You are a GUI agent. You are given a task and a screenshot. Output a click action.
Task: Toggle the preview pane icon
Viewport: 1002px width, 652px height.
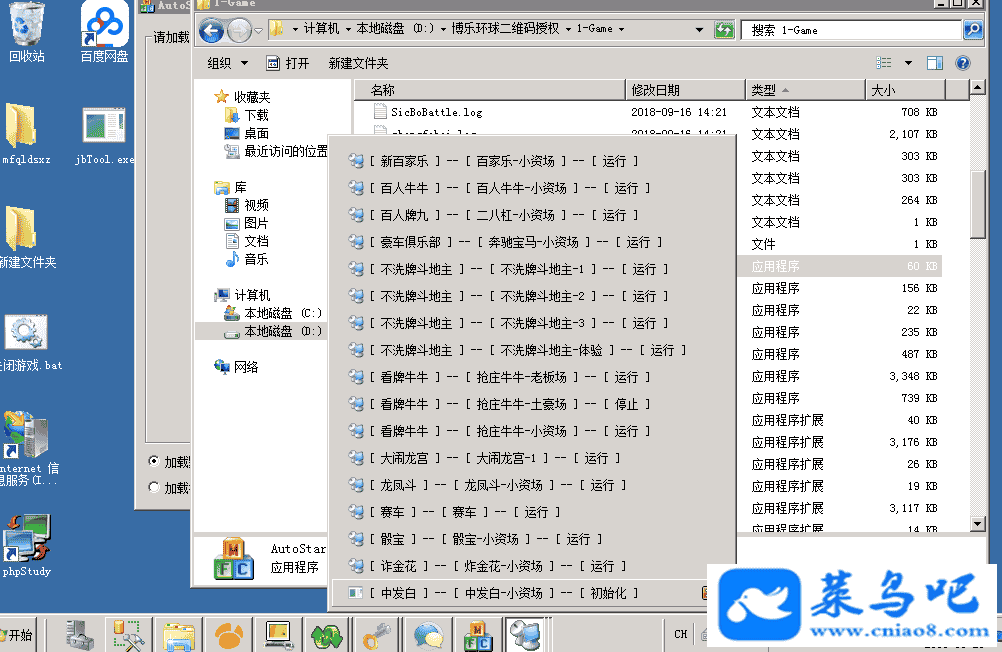pos(935,63)
